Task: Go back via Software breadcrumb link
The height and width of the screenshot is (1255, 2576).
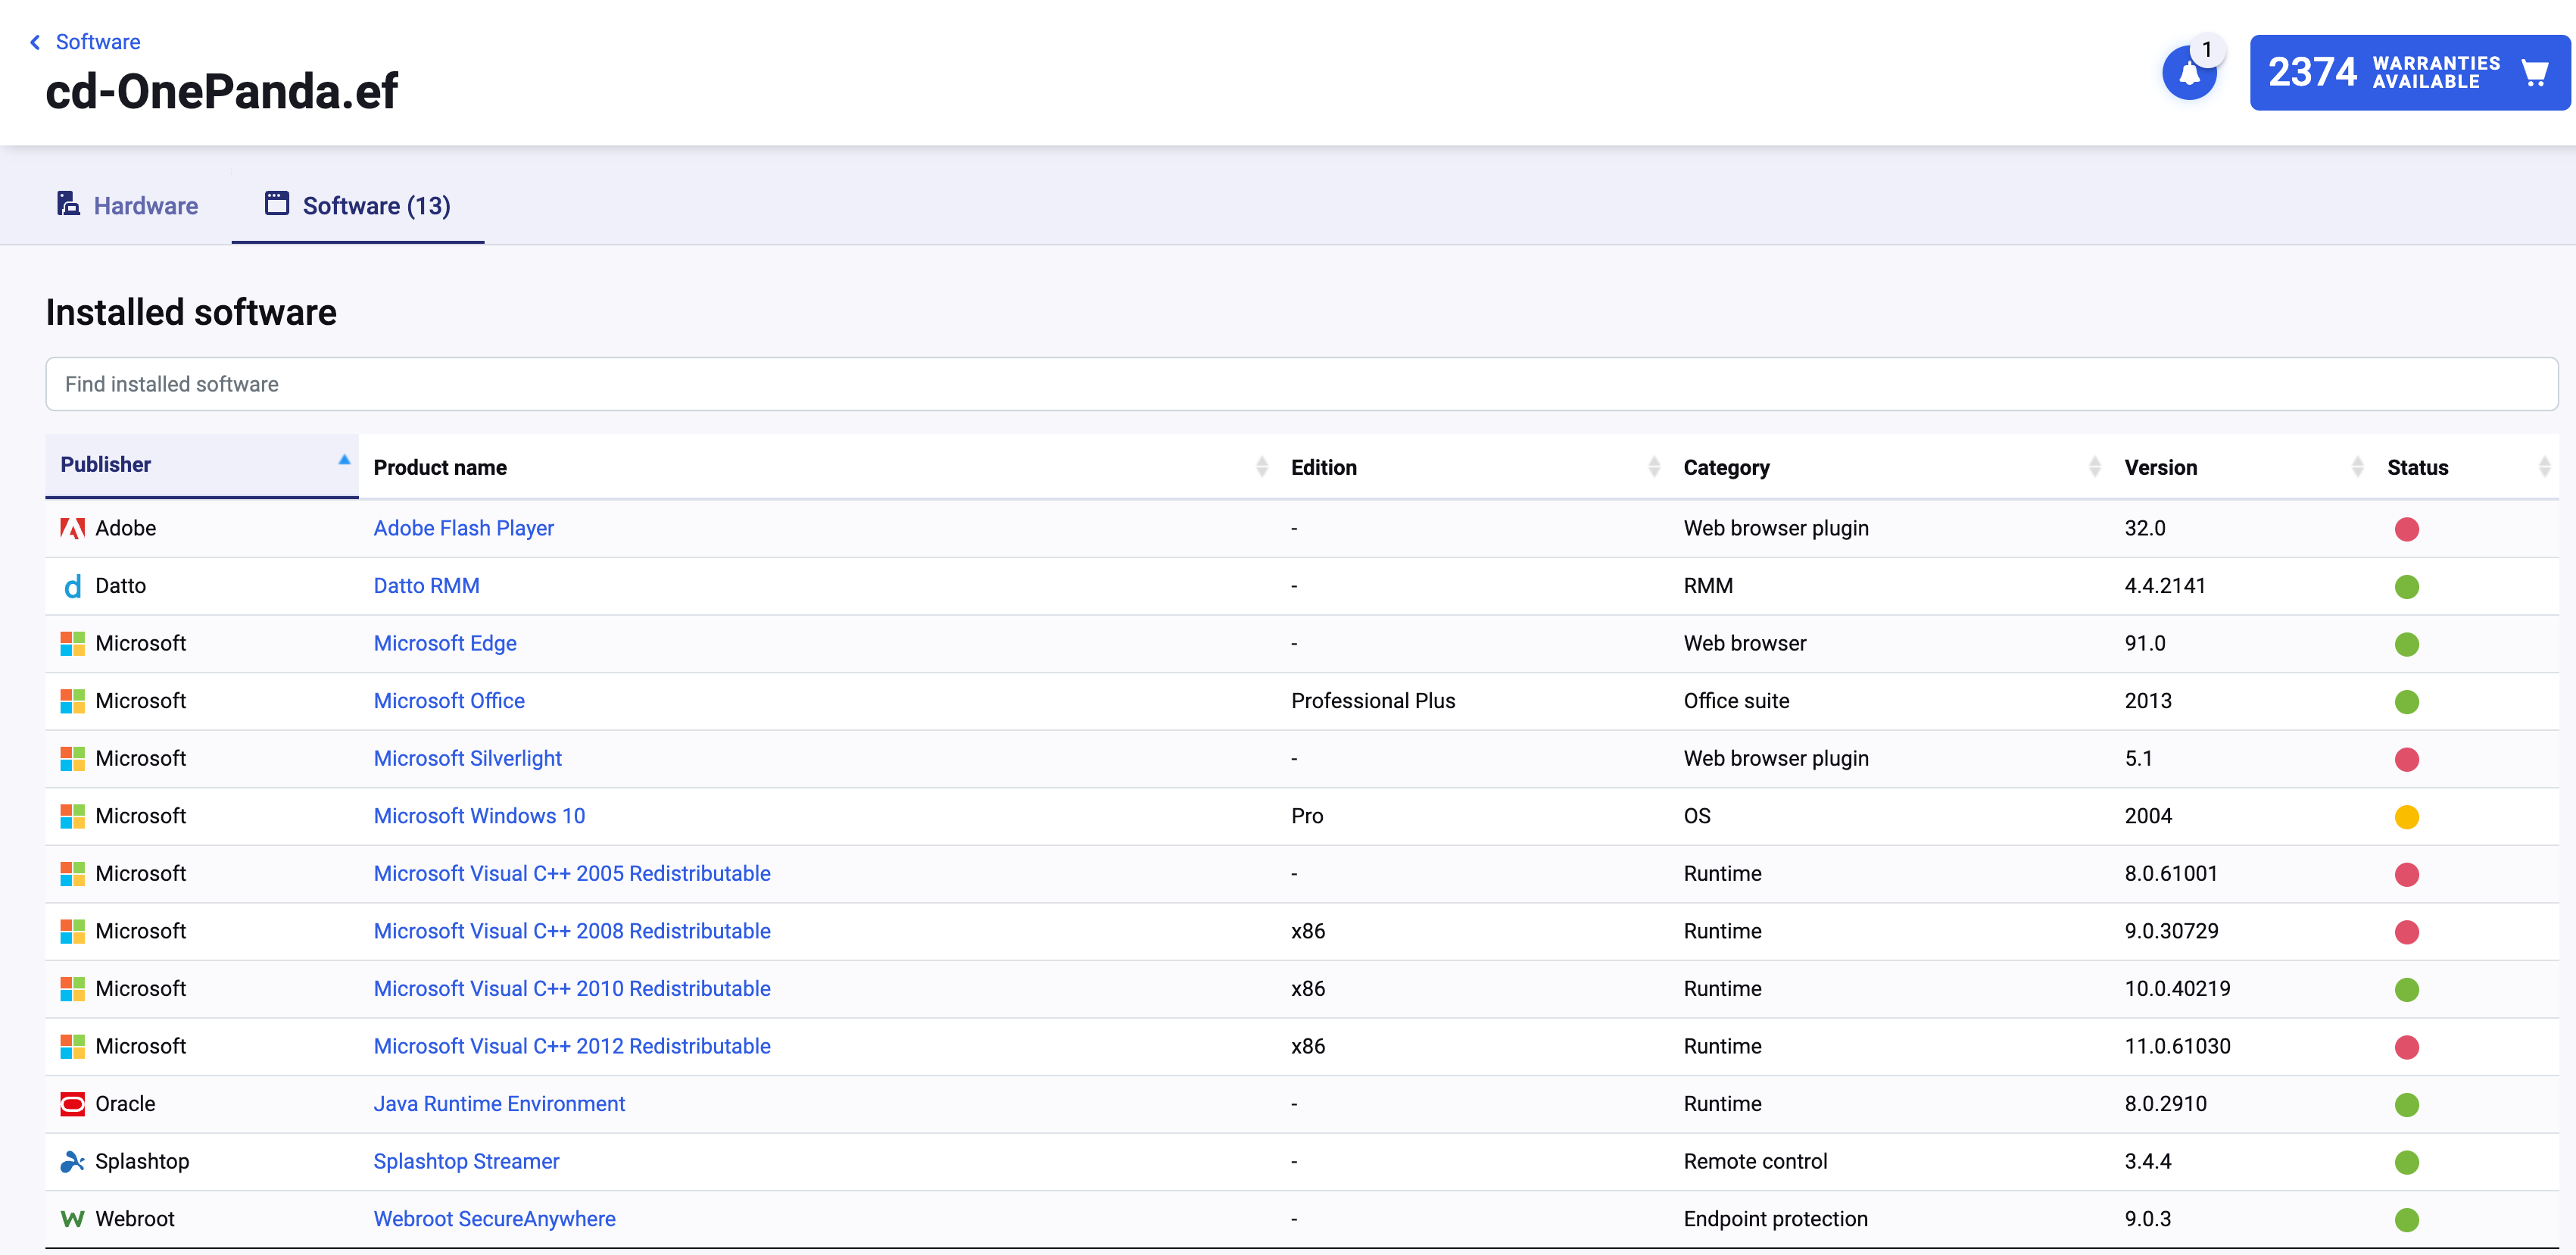Action: pos(98,42)
